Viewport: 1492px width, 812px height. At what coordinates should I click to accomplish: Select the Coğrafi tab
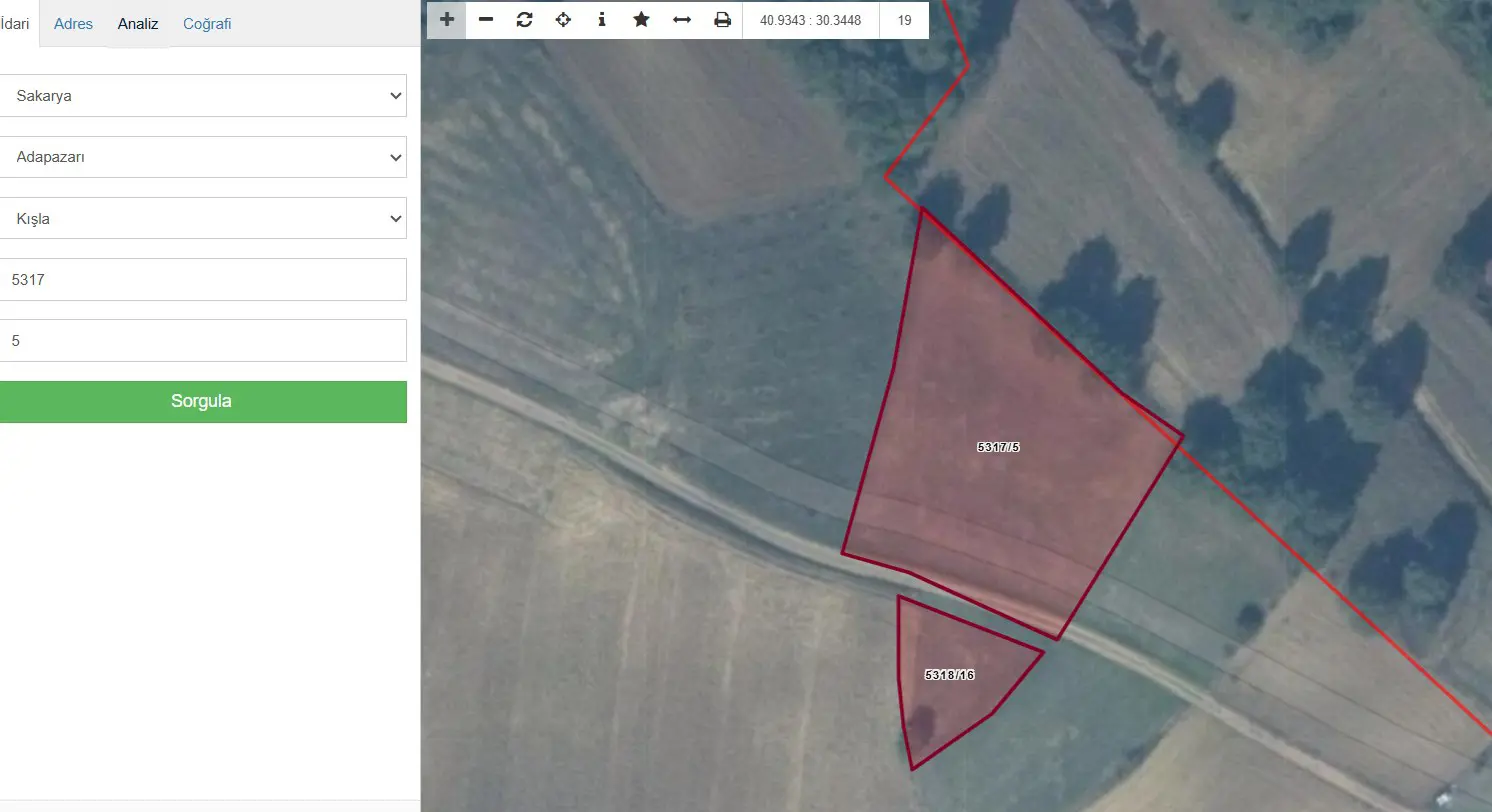coord(207,24)
